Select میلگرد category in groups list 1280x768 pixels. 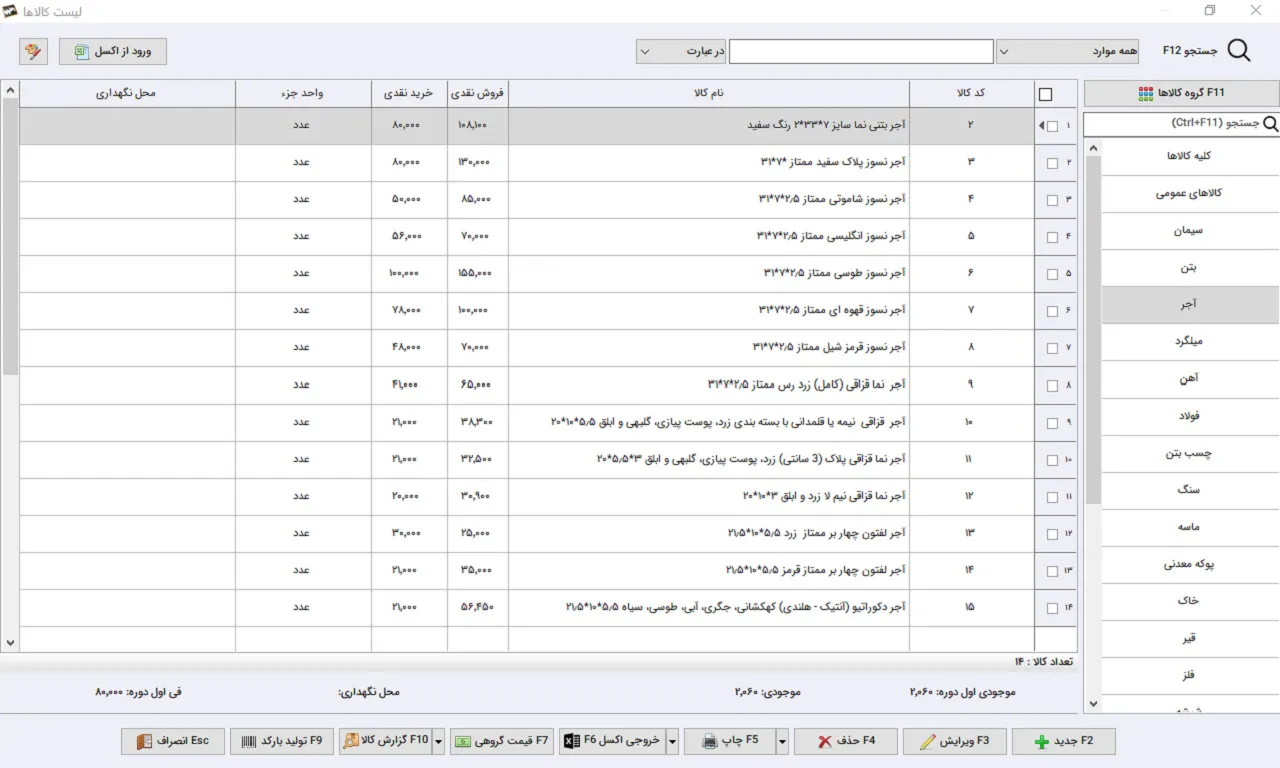click(x=1190, y=342)
